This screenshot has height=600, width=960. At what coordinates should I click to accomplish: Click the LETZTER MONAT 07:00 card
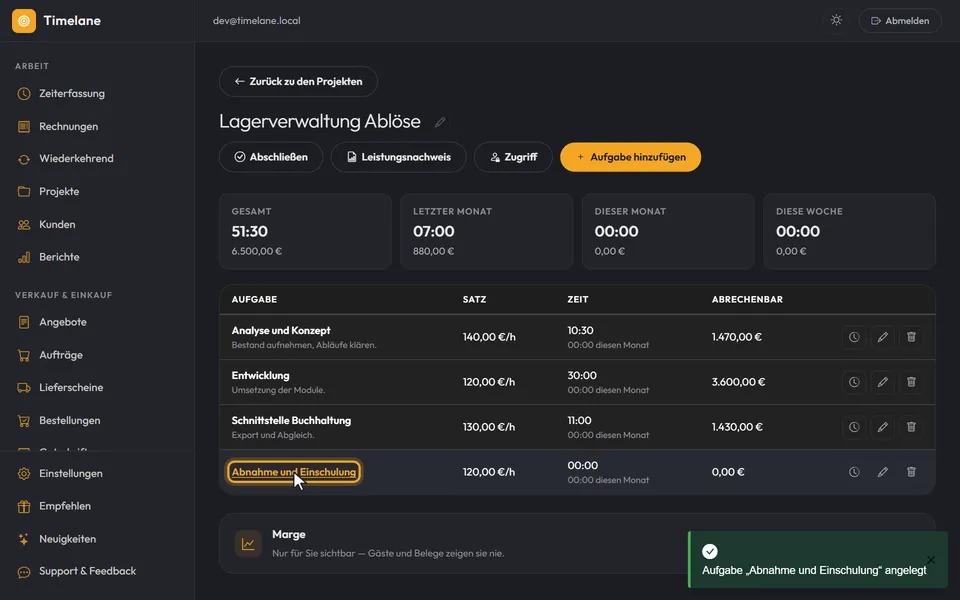click(487, 231)
